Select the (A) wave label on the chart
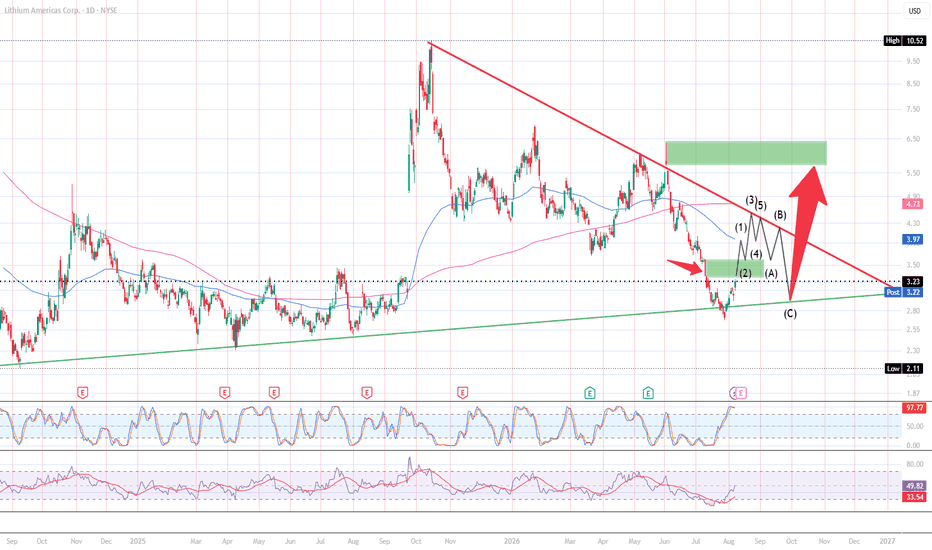The width and height of the screenshot is (932, 550). [771, 274]
